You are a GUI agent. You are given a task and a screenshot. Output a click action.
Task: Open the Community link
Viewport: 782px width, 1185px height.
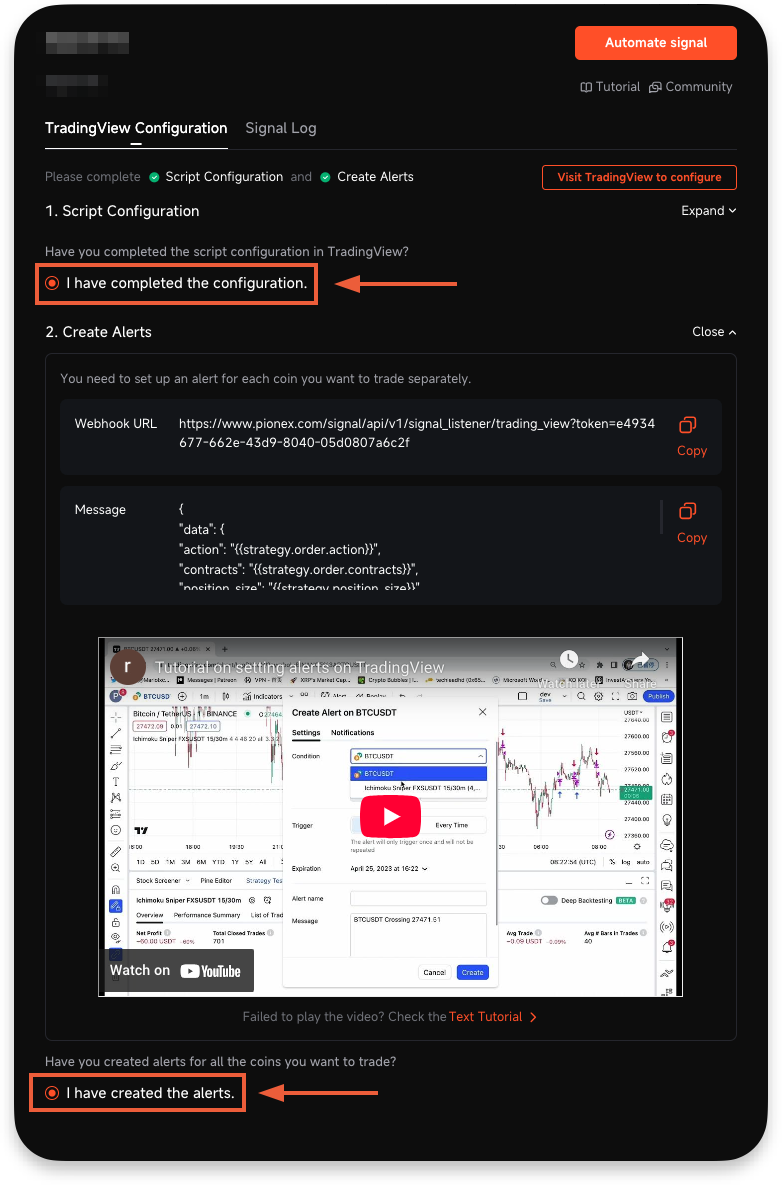(691, 87)
